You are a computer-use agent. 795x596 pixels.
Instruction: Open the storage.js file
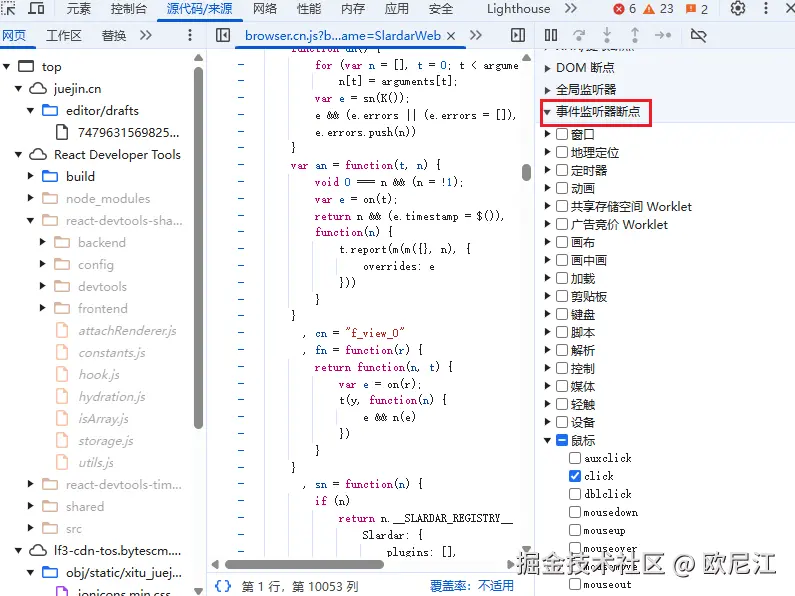pyautogui.click(x=105, y=441)
